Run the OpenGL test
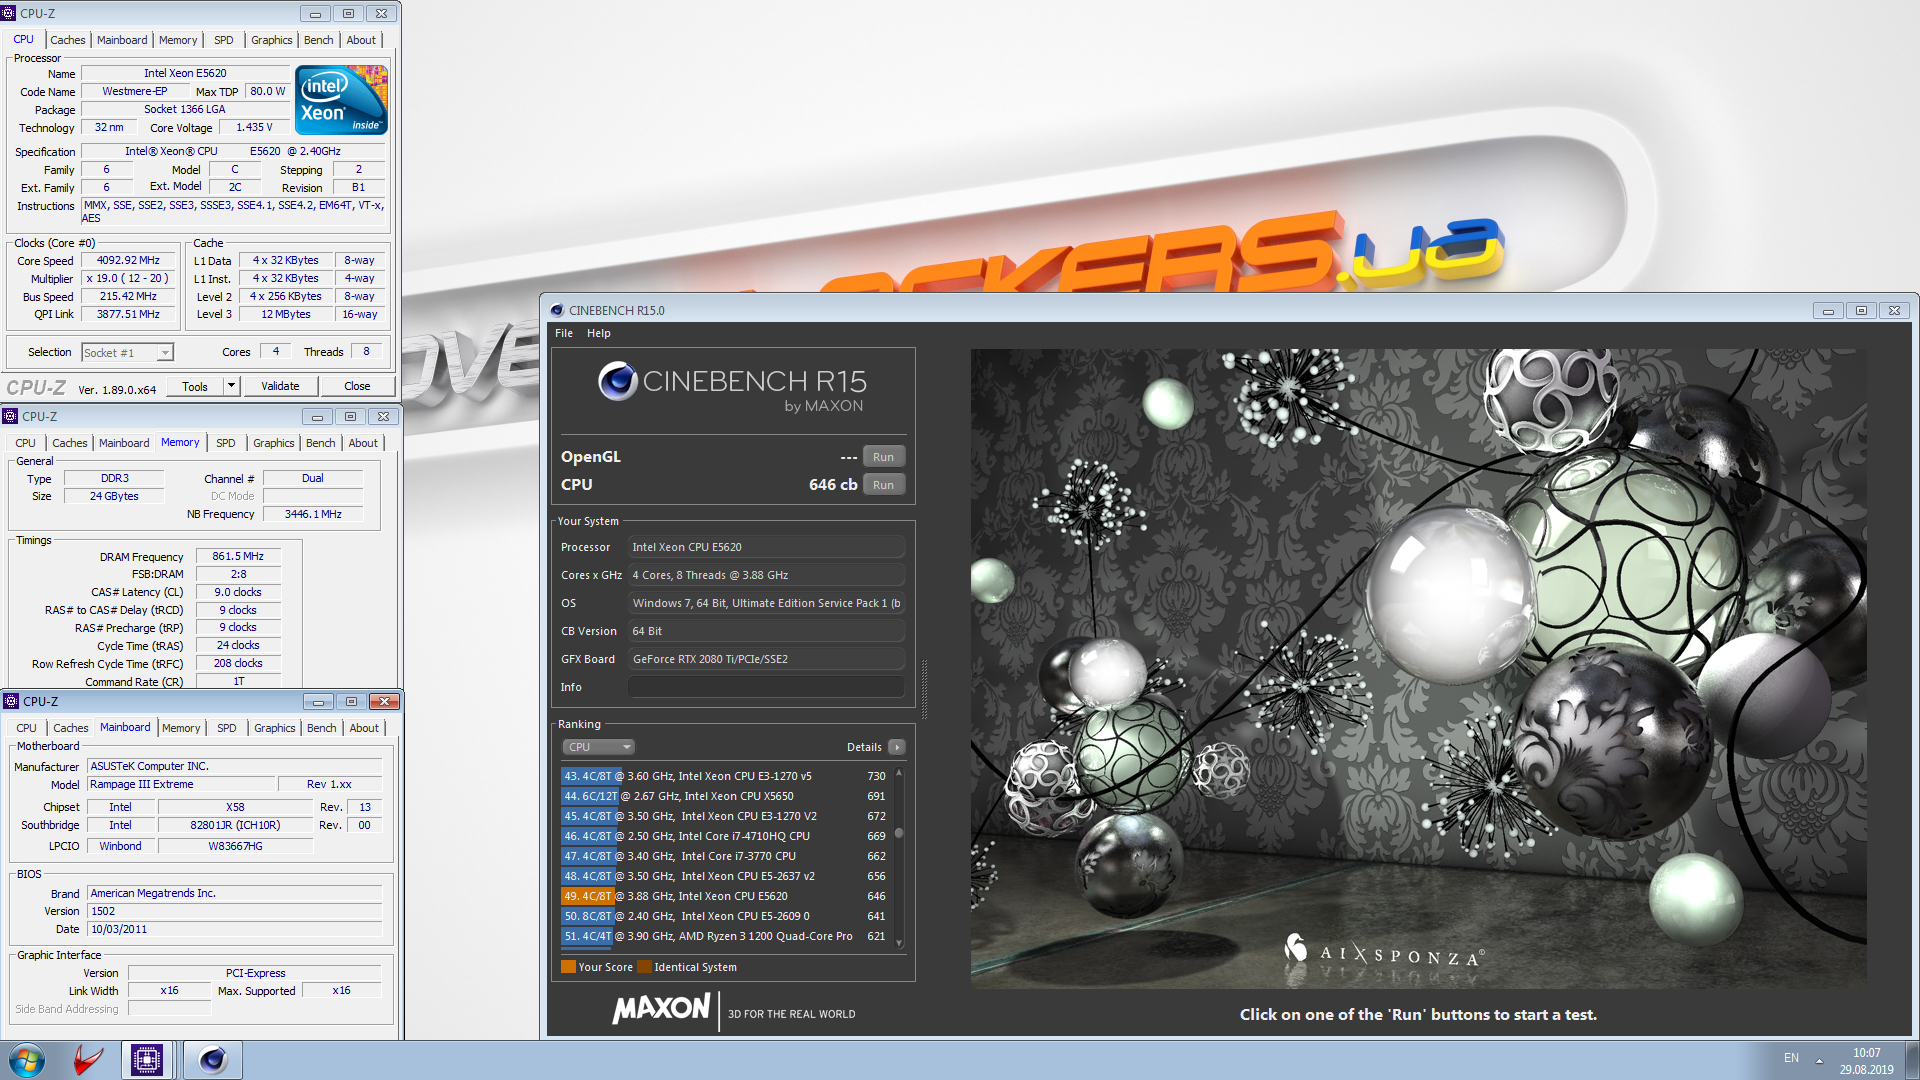The image size is (1920, 1080). (x=883, y=457)
